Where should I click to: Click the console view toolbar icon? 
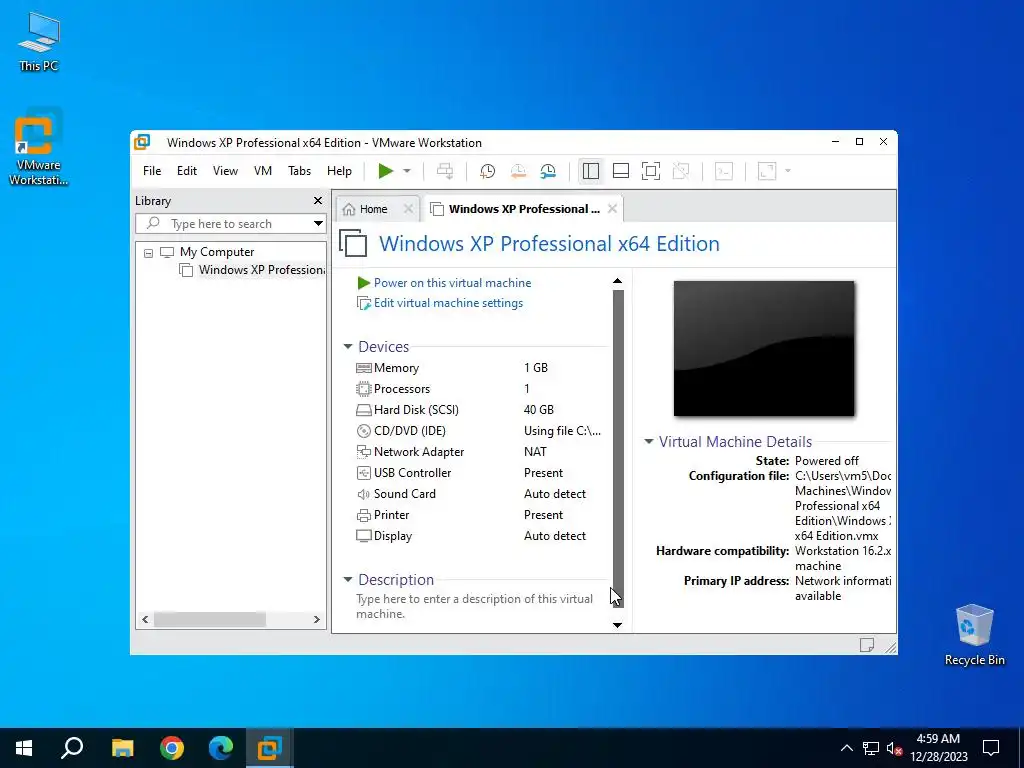click(724, 171)
